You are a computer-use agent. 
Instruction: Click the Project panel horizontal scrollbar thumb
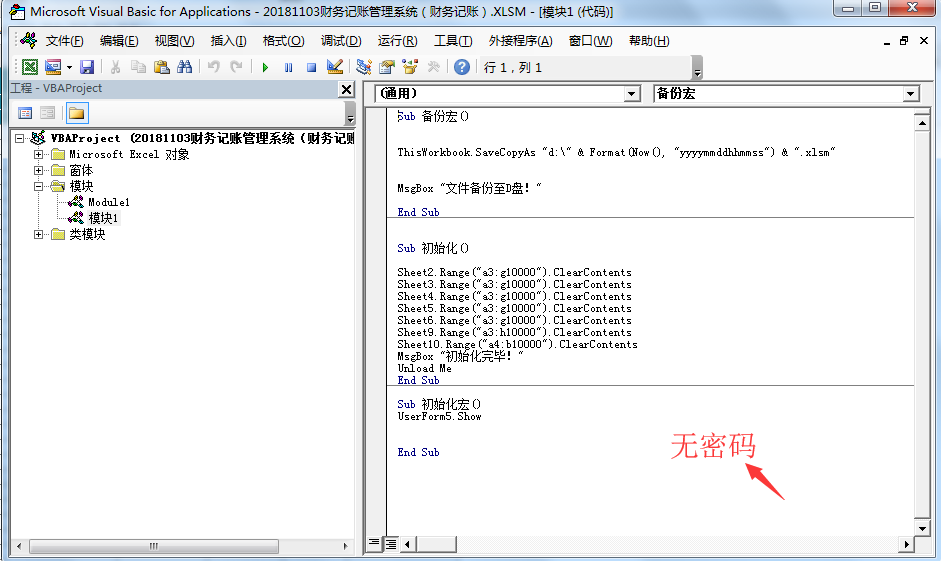coord(154,546)
